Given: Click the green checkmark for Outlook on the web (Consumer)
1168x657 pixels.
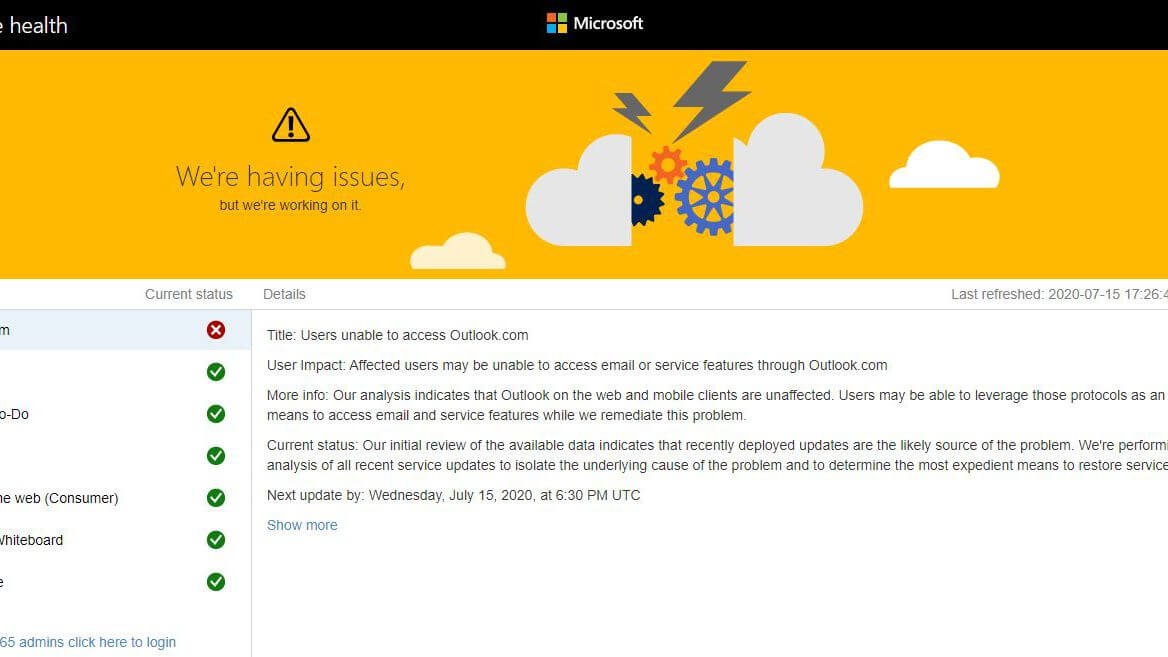Looking at the screenshot, I should pyautogui.click(x=216, y=498).
